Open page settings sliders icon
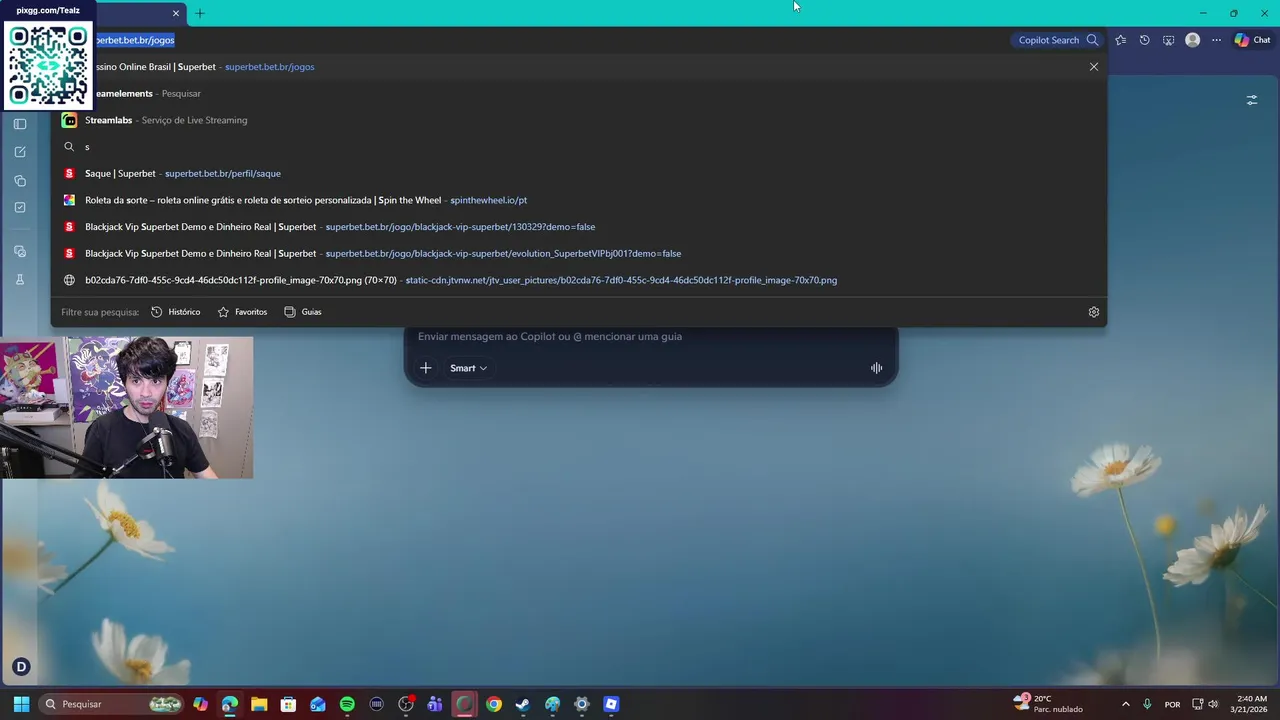 click(1251, 100)
